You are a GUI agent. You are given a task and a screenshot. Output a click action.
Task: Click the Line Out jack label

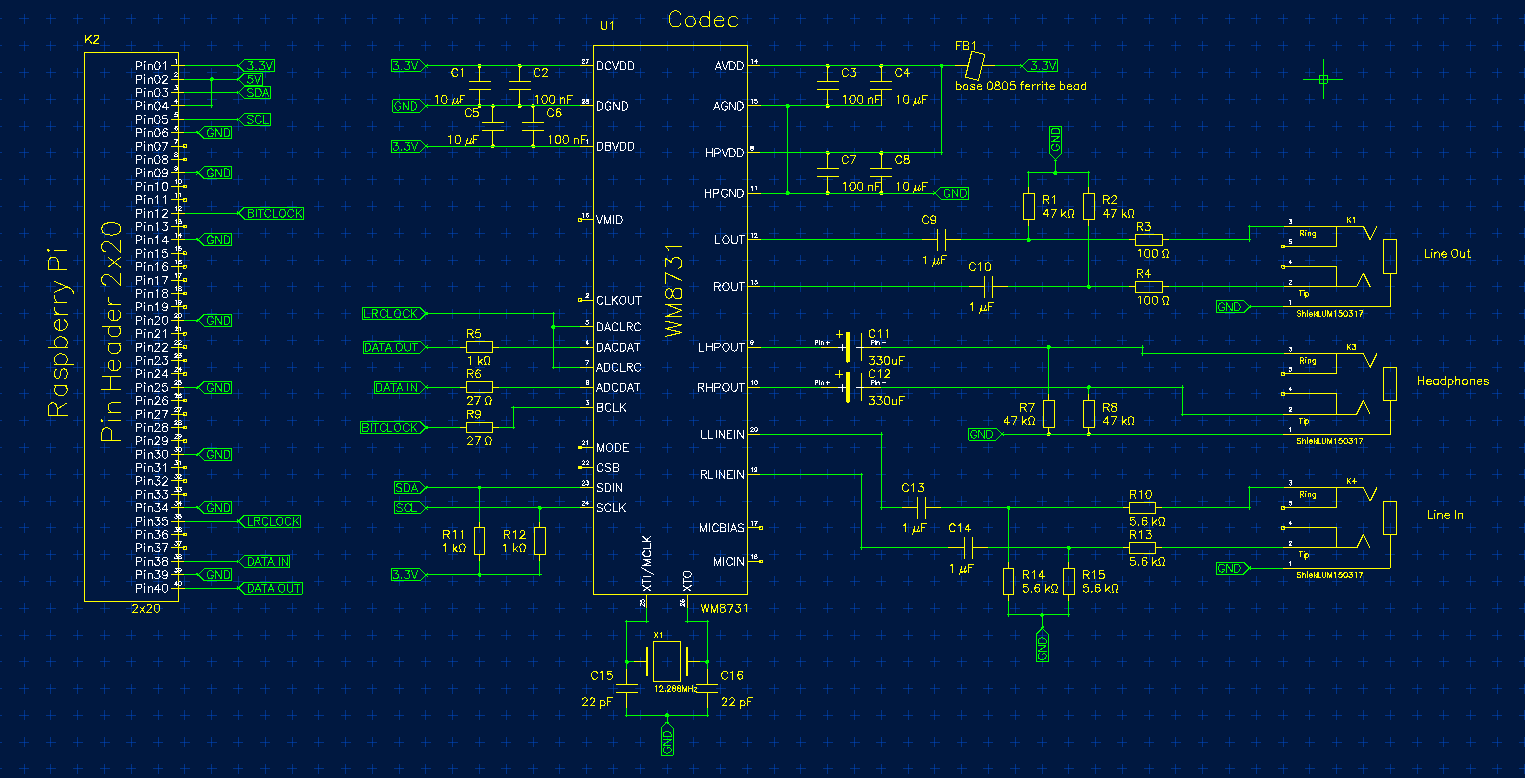(1447, 254)
